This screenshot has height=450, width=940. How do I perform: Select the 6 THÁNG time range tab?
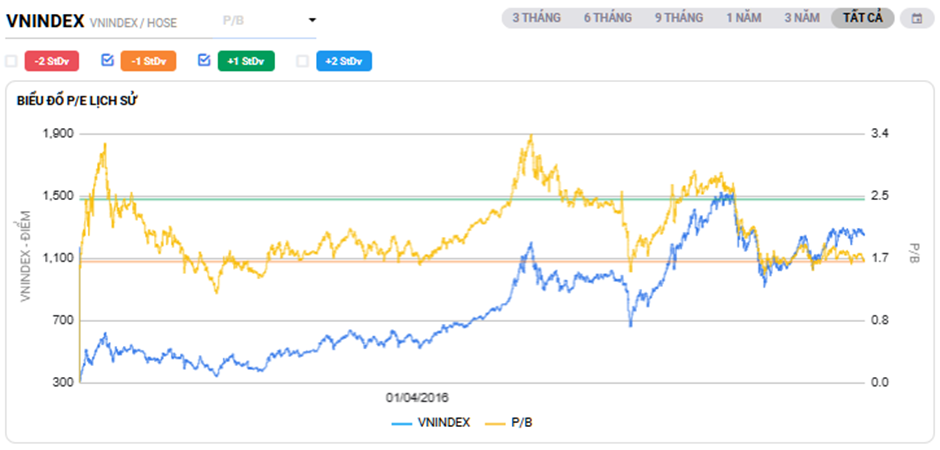[608, 18]
